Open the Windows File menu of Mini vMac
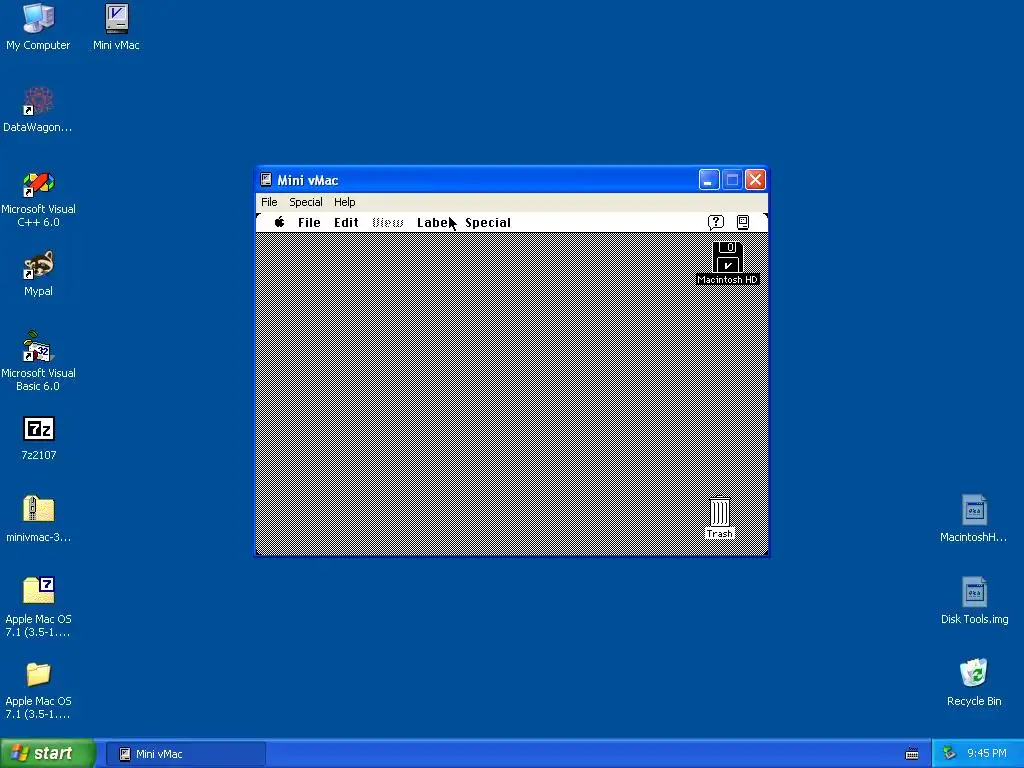Viewport: 1024px width, 768px height. tap(269, 202)
